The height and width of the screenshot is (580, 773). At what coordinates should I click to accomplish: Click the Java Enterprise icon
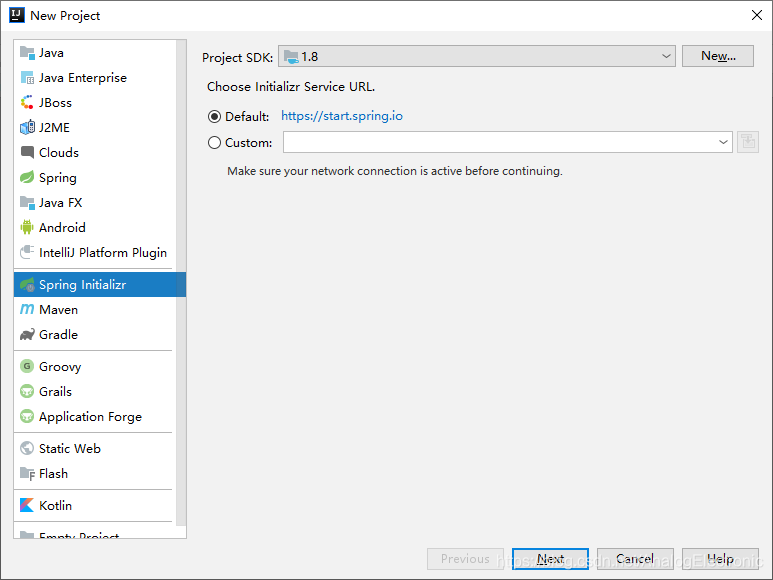tap(27, 78)
